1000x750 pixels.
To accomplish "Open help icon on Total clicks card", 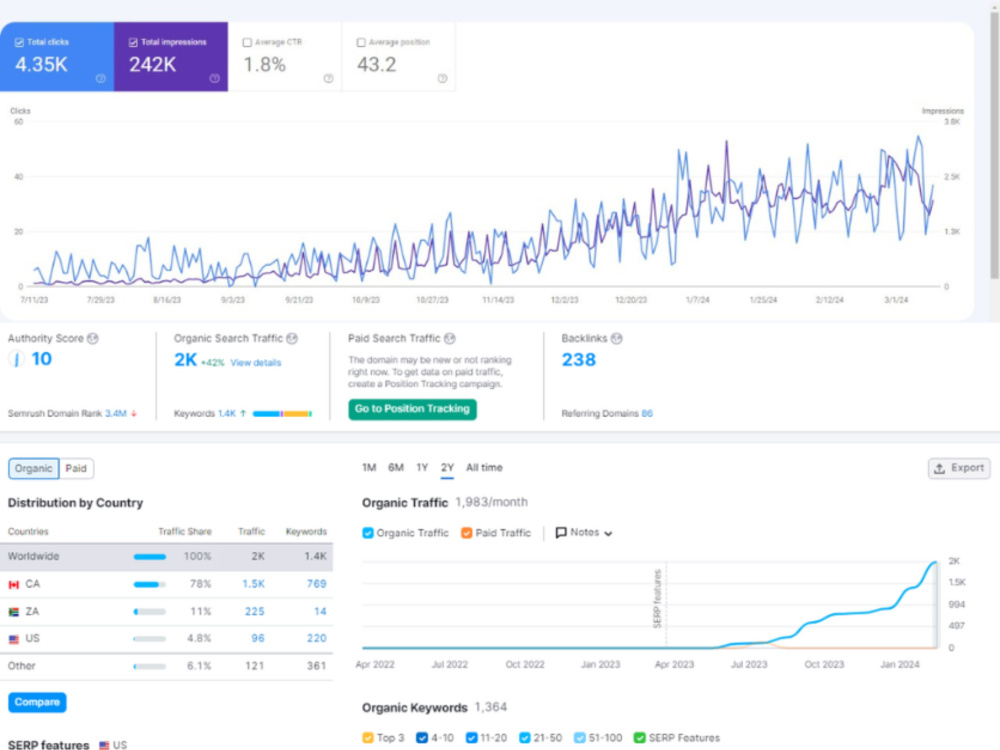I will (101, 78).
